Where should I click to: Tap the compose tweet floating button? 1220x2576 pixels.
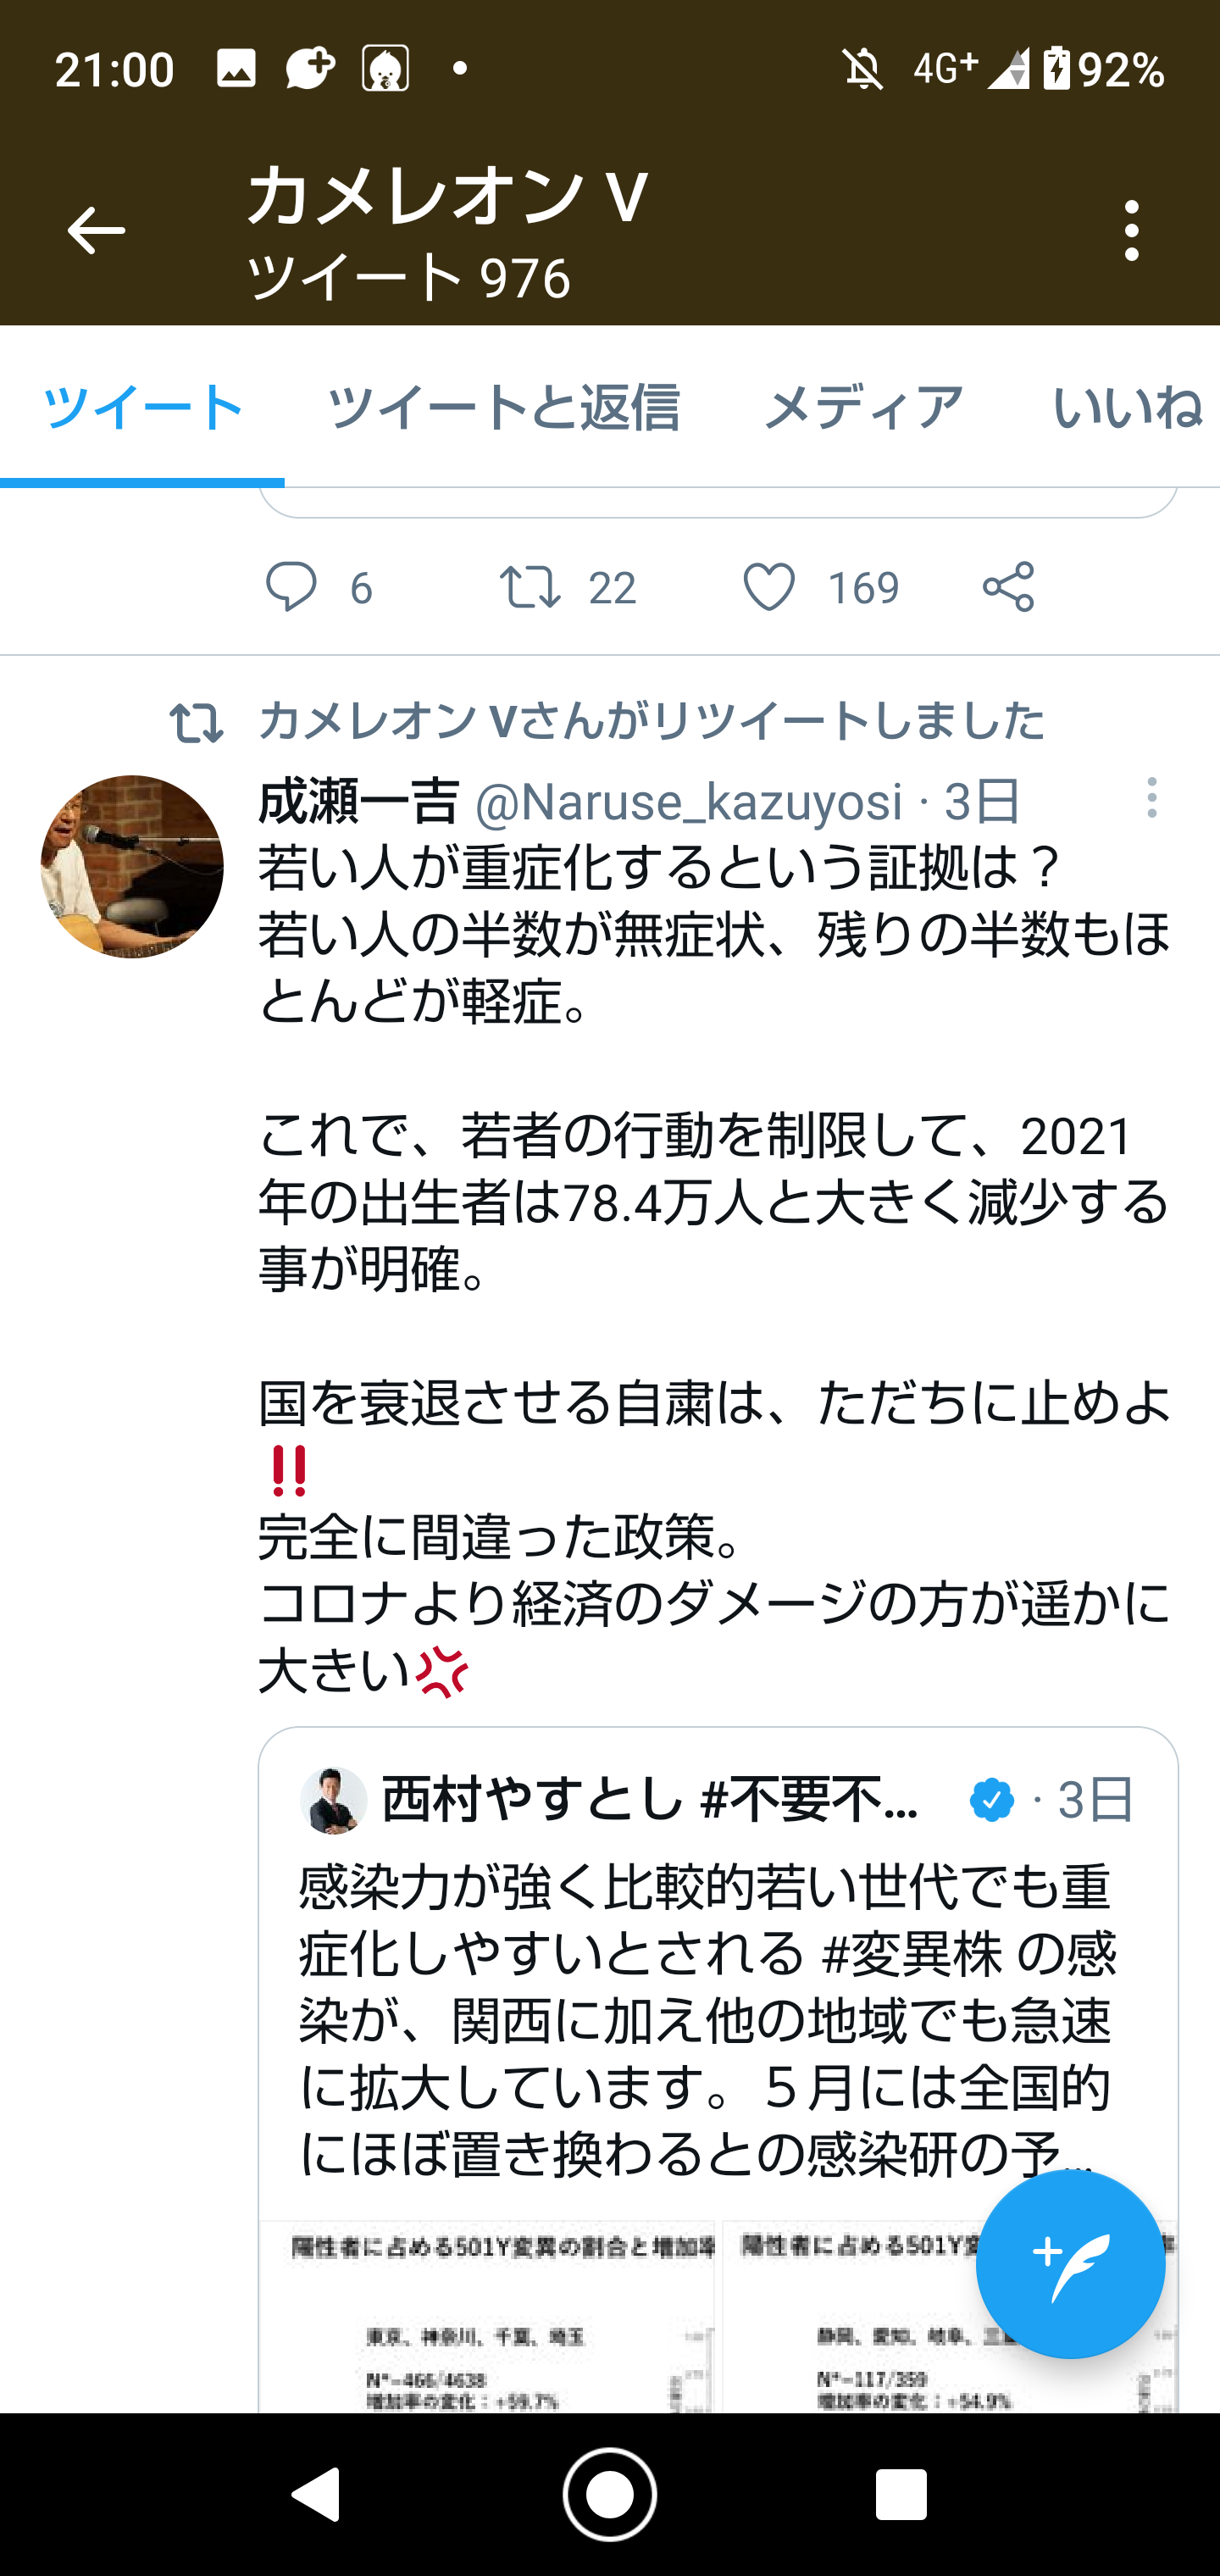click(x=1070, y=2264)
